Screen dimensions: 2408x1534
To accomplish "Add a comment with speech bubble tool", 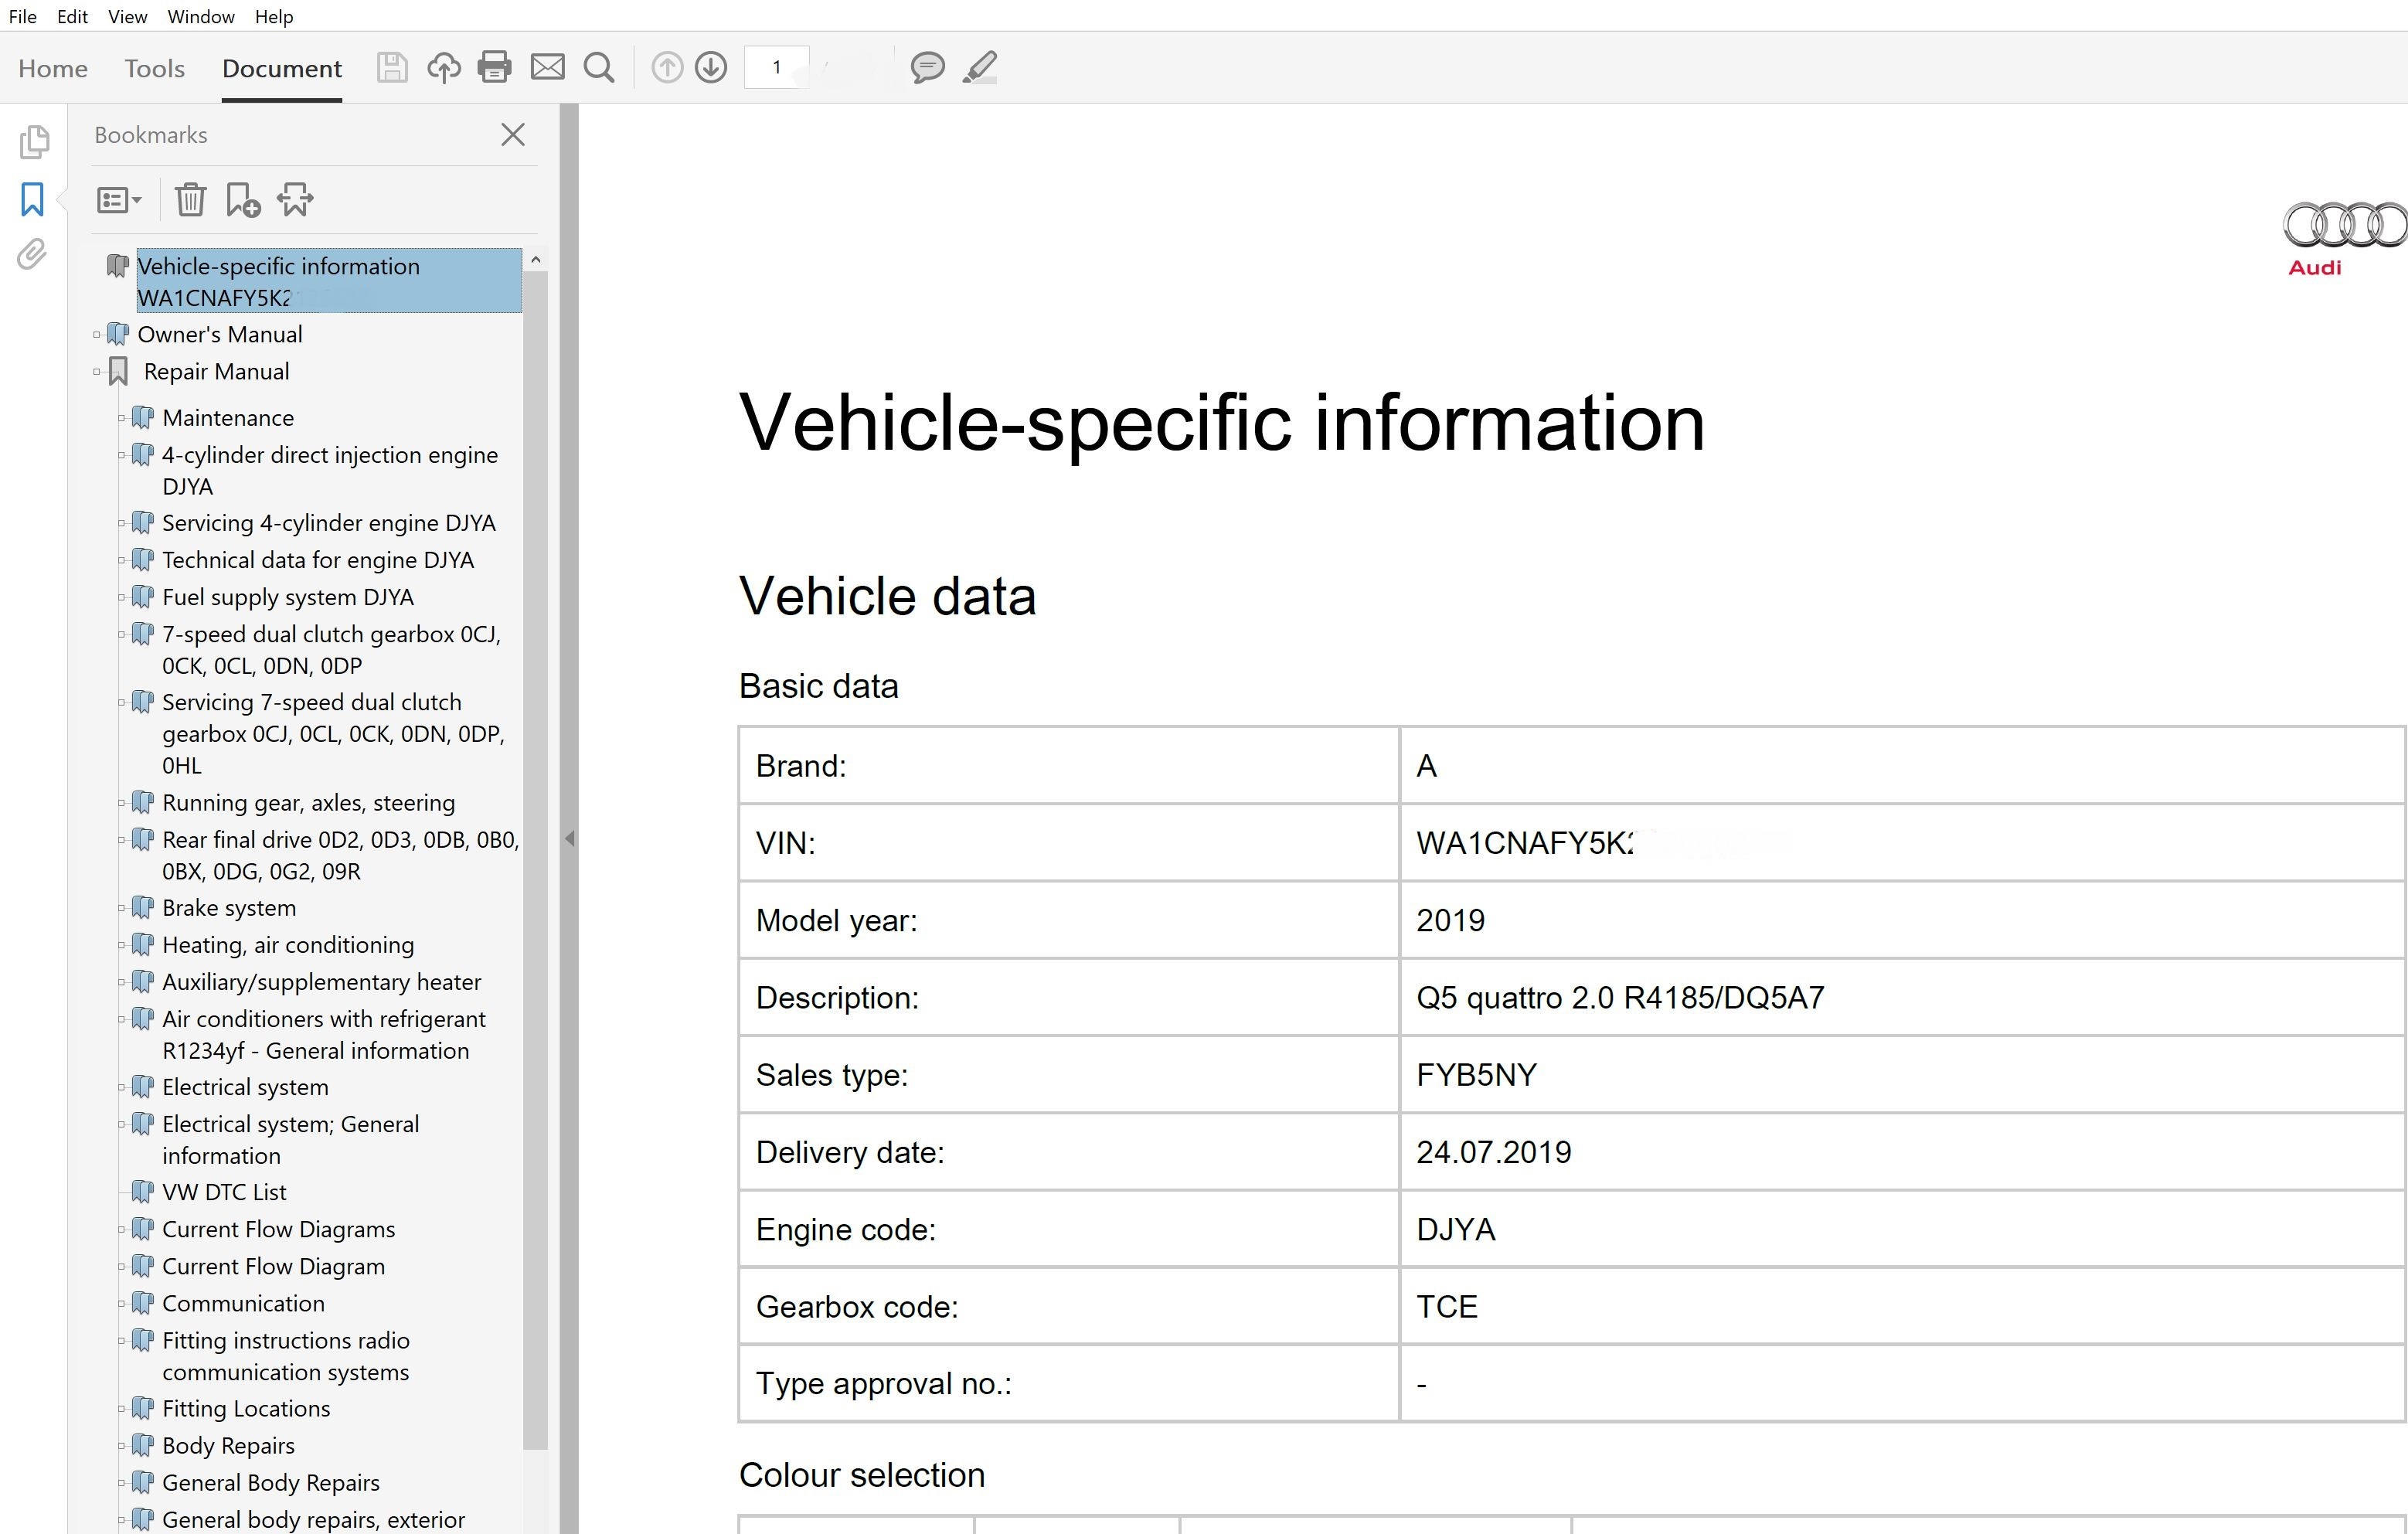I will [927, 67].
